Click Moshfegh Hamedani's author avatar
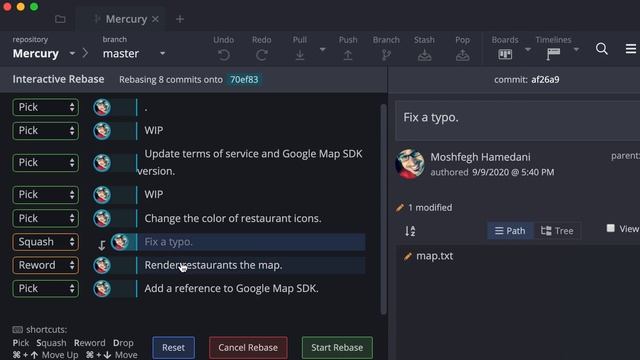 [410, 164]
